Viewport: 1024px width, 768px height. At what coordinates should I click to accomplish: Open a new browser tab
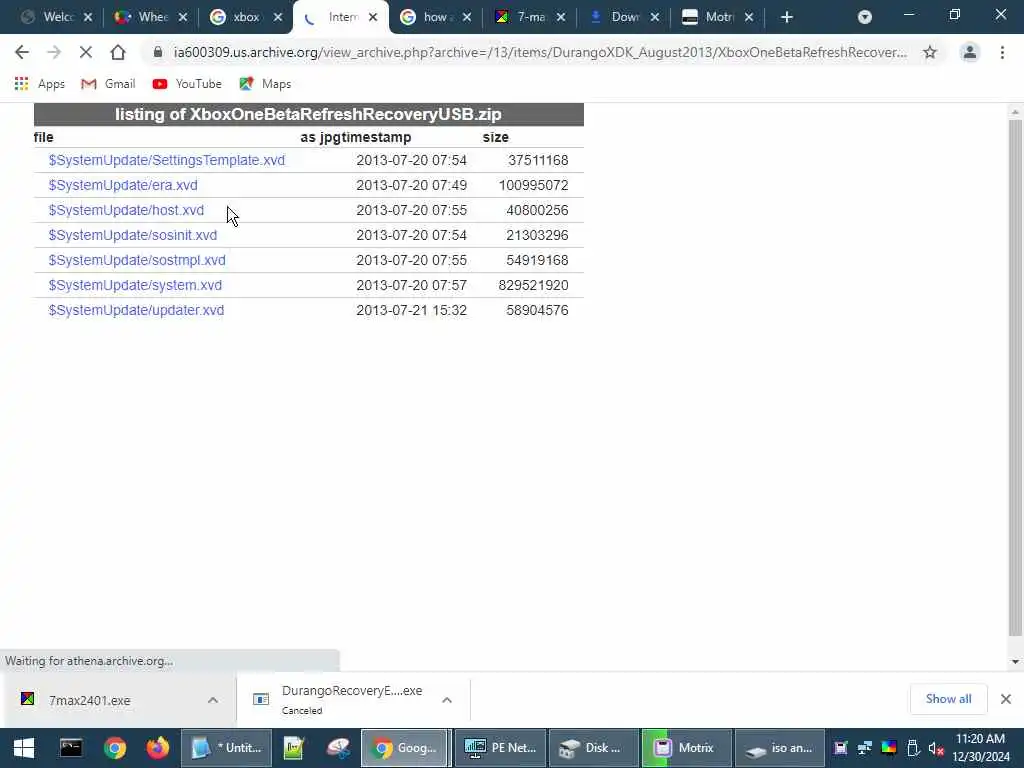(x=787, y=17)
